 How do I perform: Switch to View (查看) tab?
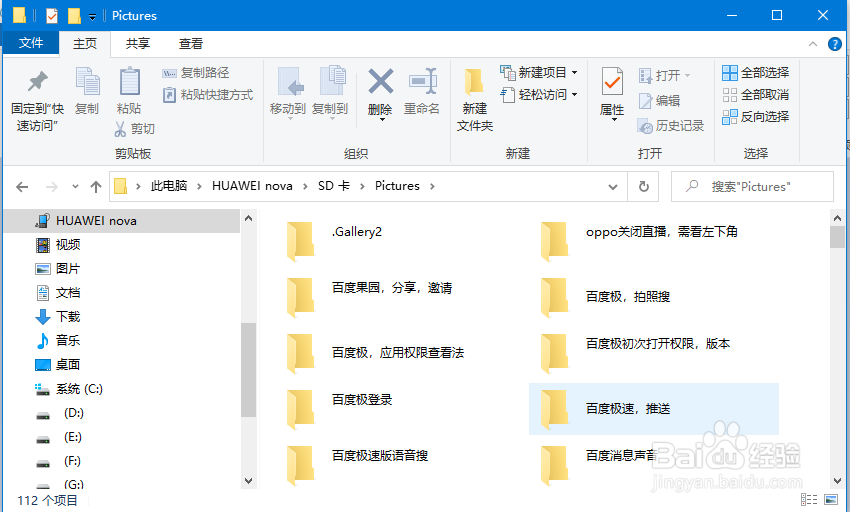tap(191, 43)
